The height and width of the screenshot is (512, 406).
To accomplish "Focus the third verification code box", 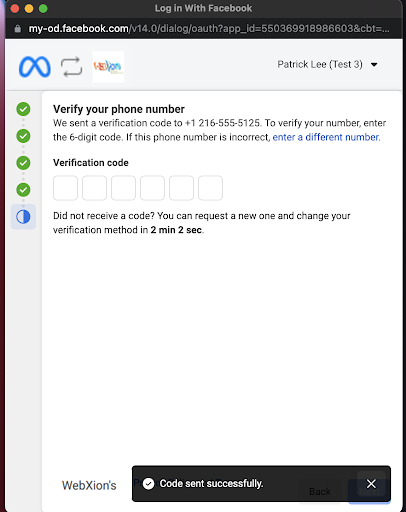I will [123, 188].
